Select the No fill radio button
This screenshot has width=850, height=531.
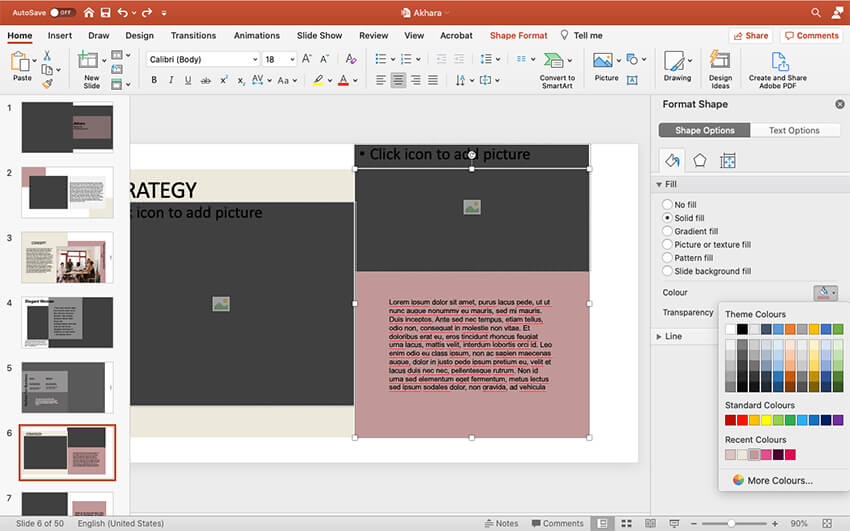click(x=667, y=204)
